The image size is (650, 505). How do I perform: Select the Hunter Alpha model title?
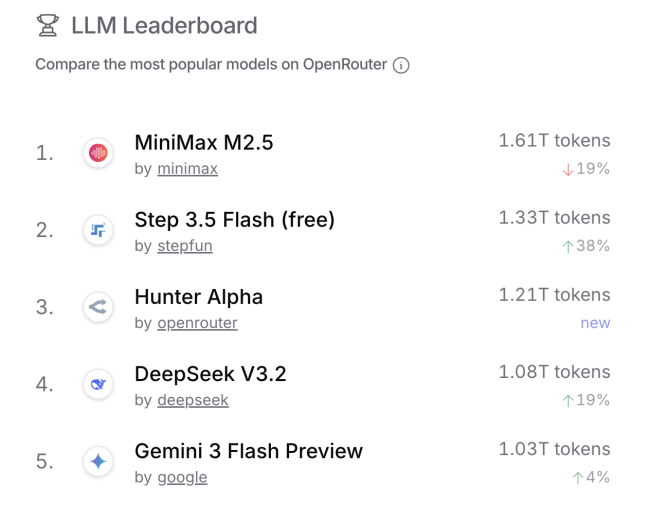[198, 297]
